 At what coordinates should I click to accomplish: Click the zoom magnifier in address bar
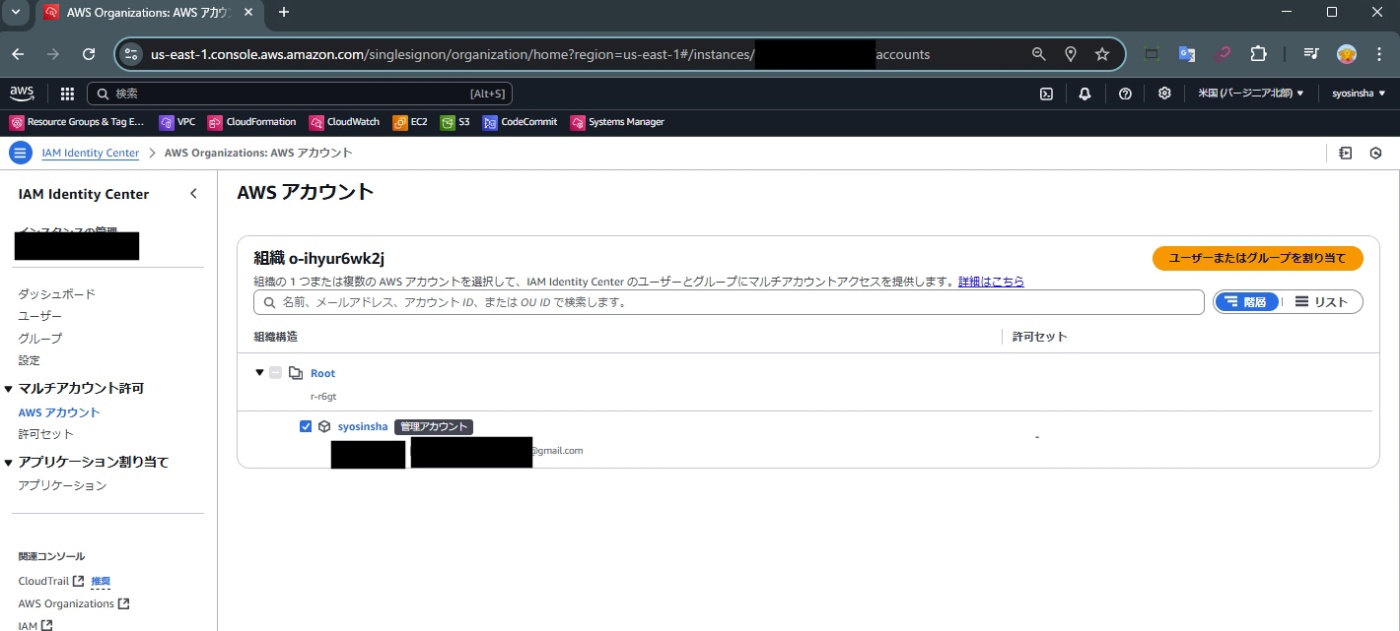[1039, 54]
